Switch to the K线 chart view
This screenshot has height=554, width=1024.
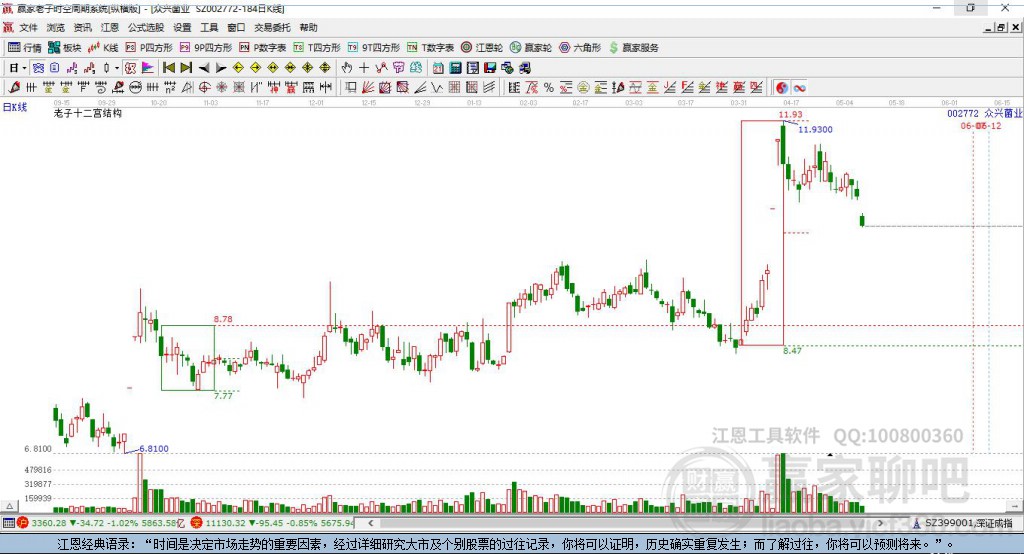click(103, 48)
